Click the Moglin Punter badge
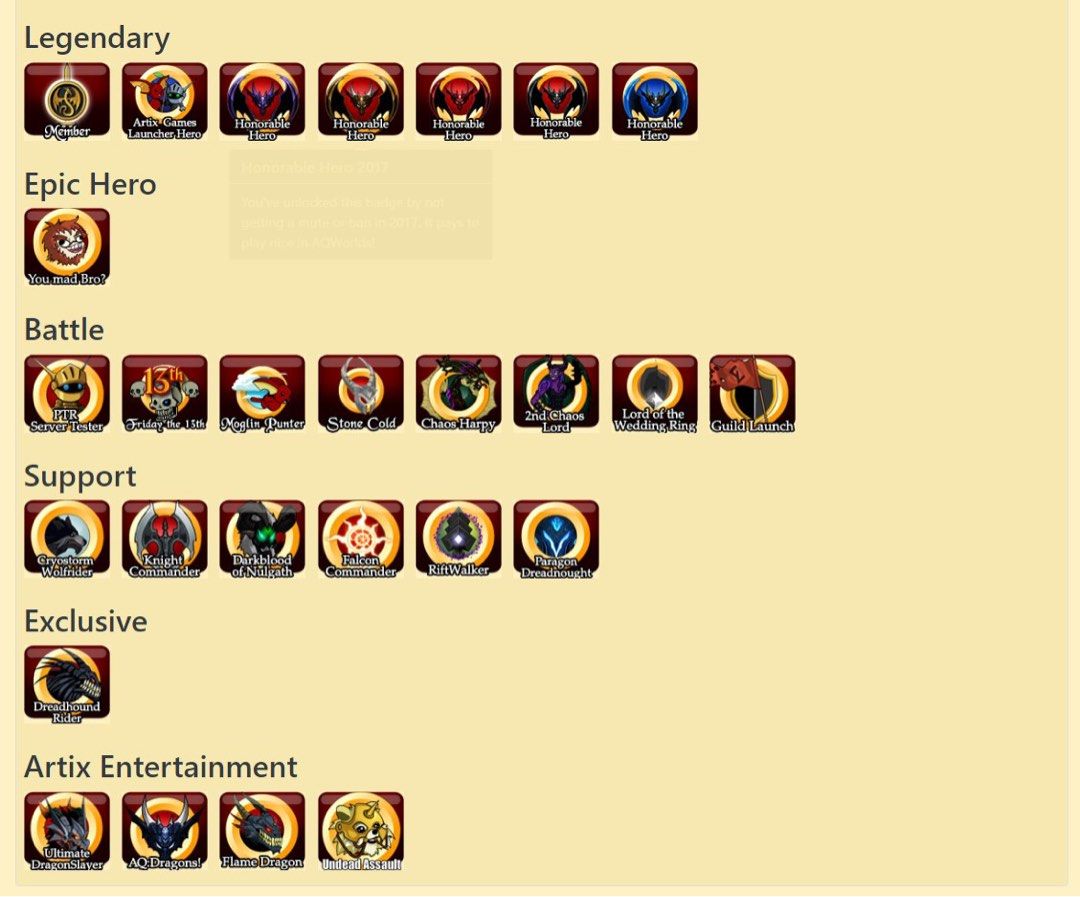 [262, 393]
